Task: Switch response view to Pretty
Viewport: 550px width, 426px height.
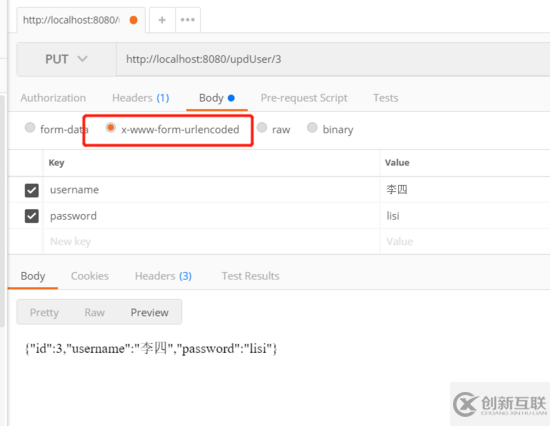Action: (x=44, y=312)
